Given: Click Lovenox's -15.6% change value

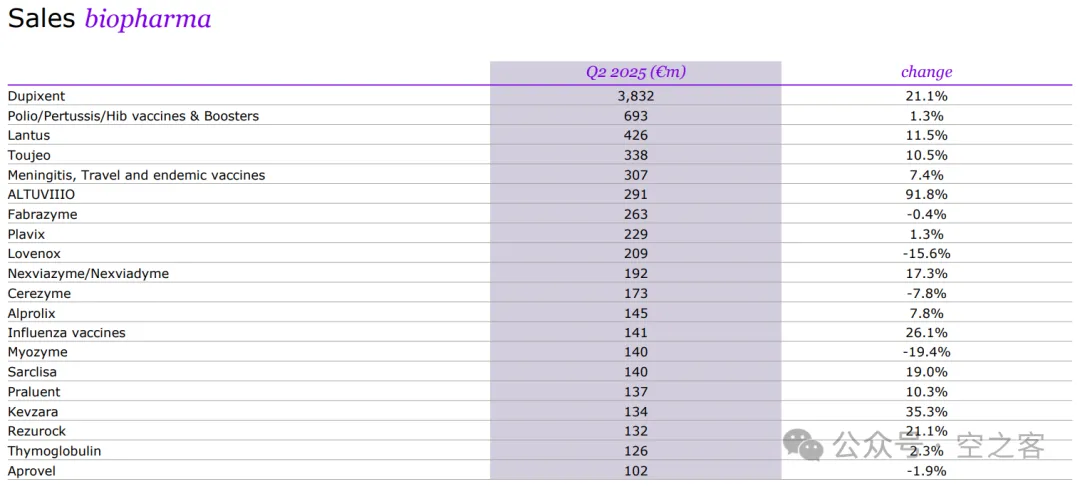Looking at the screenshot, I should pos(926,254).
